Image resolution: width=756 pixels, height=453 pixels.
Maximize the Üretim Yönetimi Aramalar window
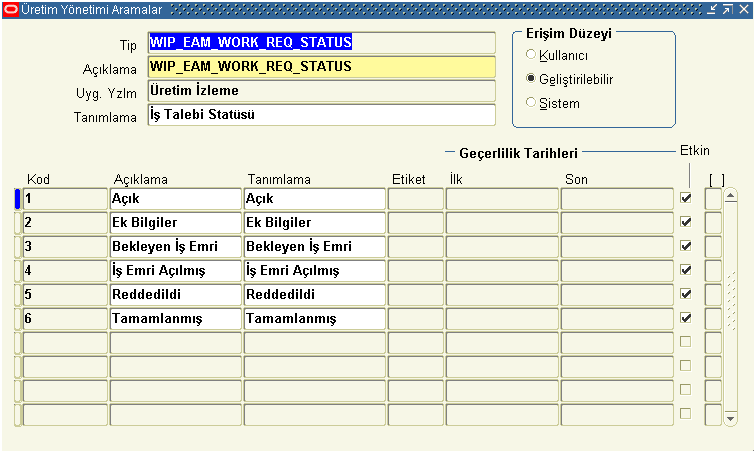pos(728,9)
